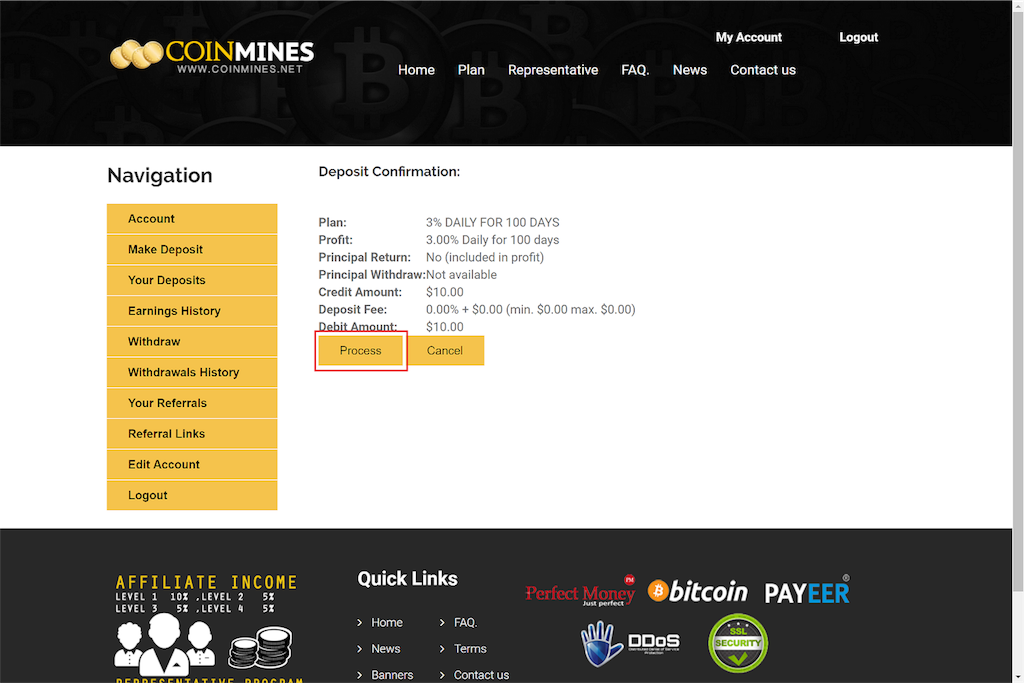Click the header Logout link
Image resolution: width=1024 pixels, height=683 pixels.
(x=858, y=37)
